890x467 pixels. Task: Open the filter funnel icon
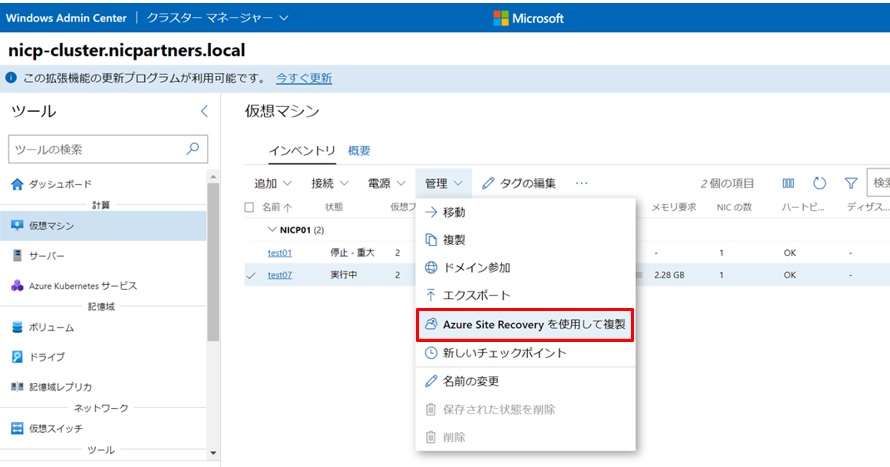coord(851,183)
